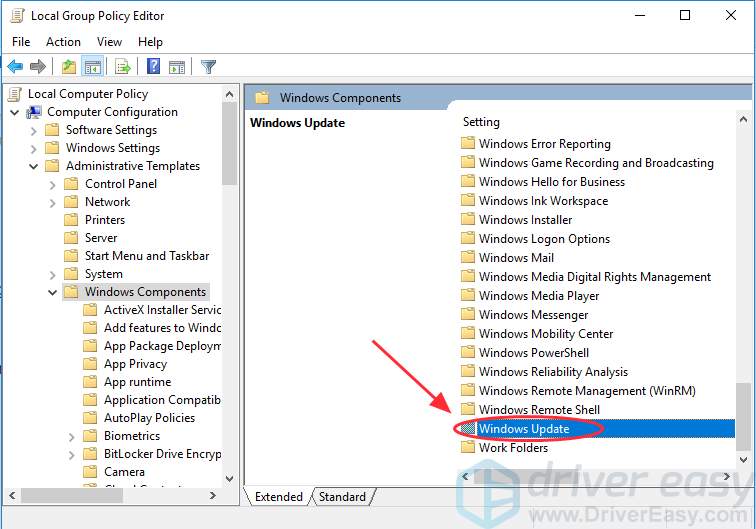Expand the Software Settings node
The height and width of the screenshot is (529, 756).
(x=33, y=130)
